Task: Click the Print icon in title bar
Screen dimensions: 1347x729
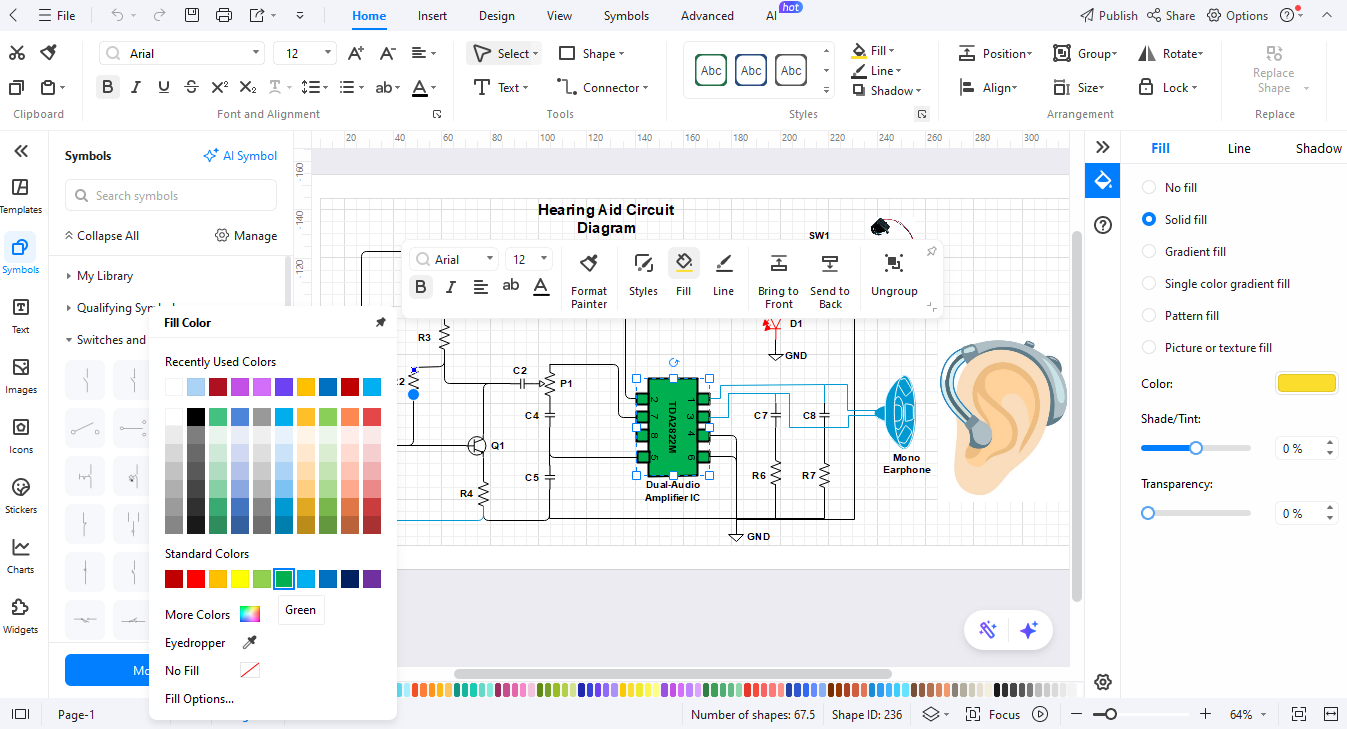Action: [x=224, y=15]
